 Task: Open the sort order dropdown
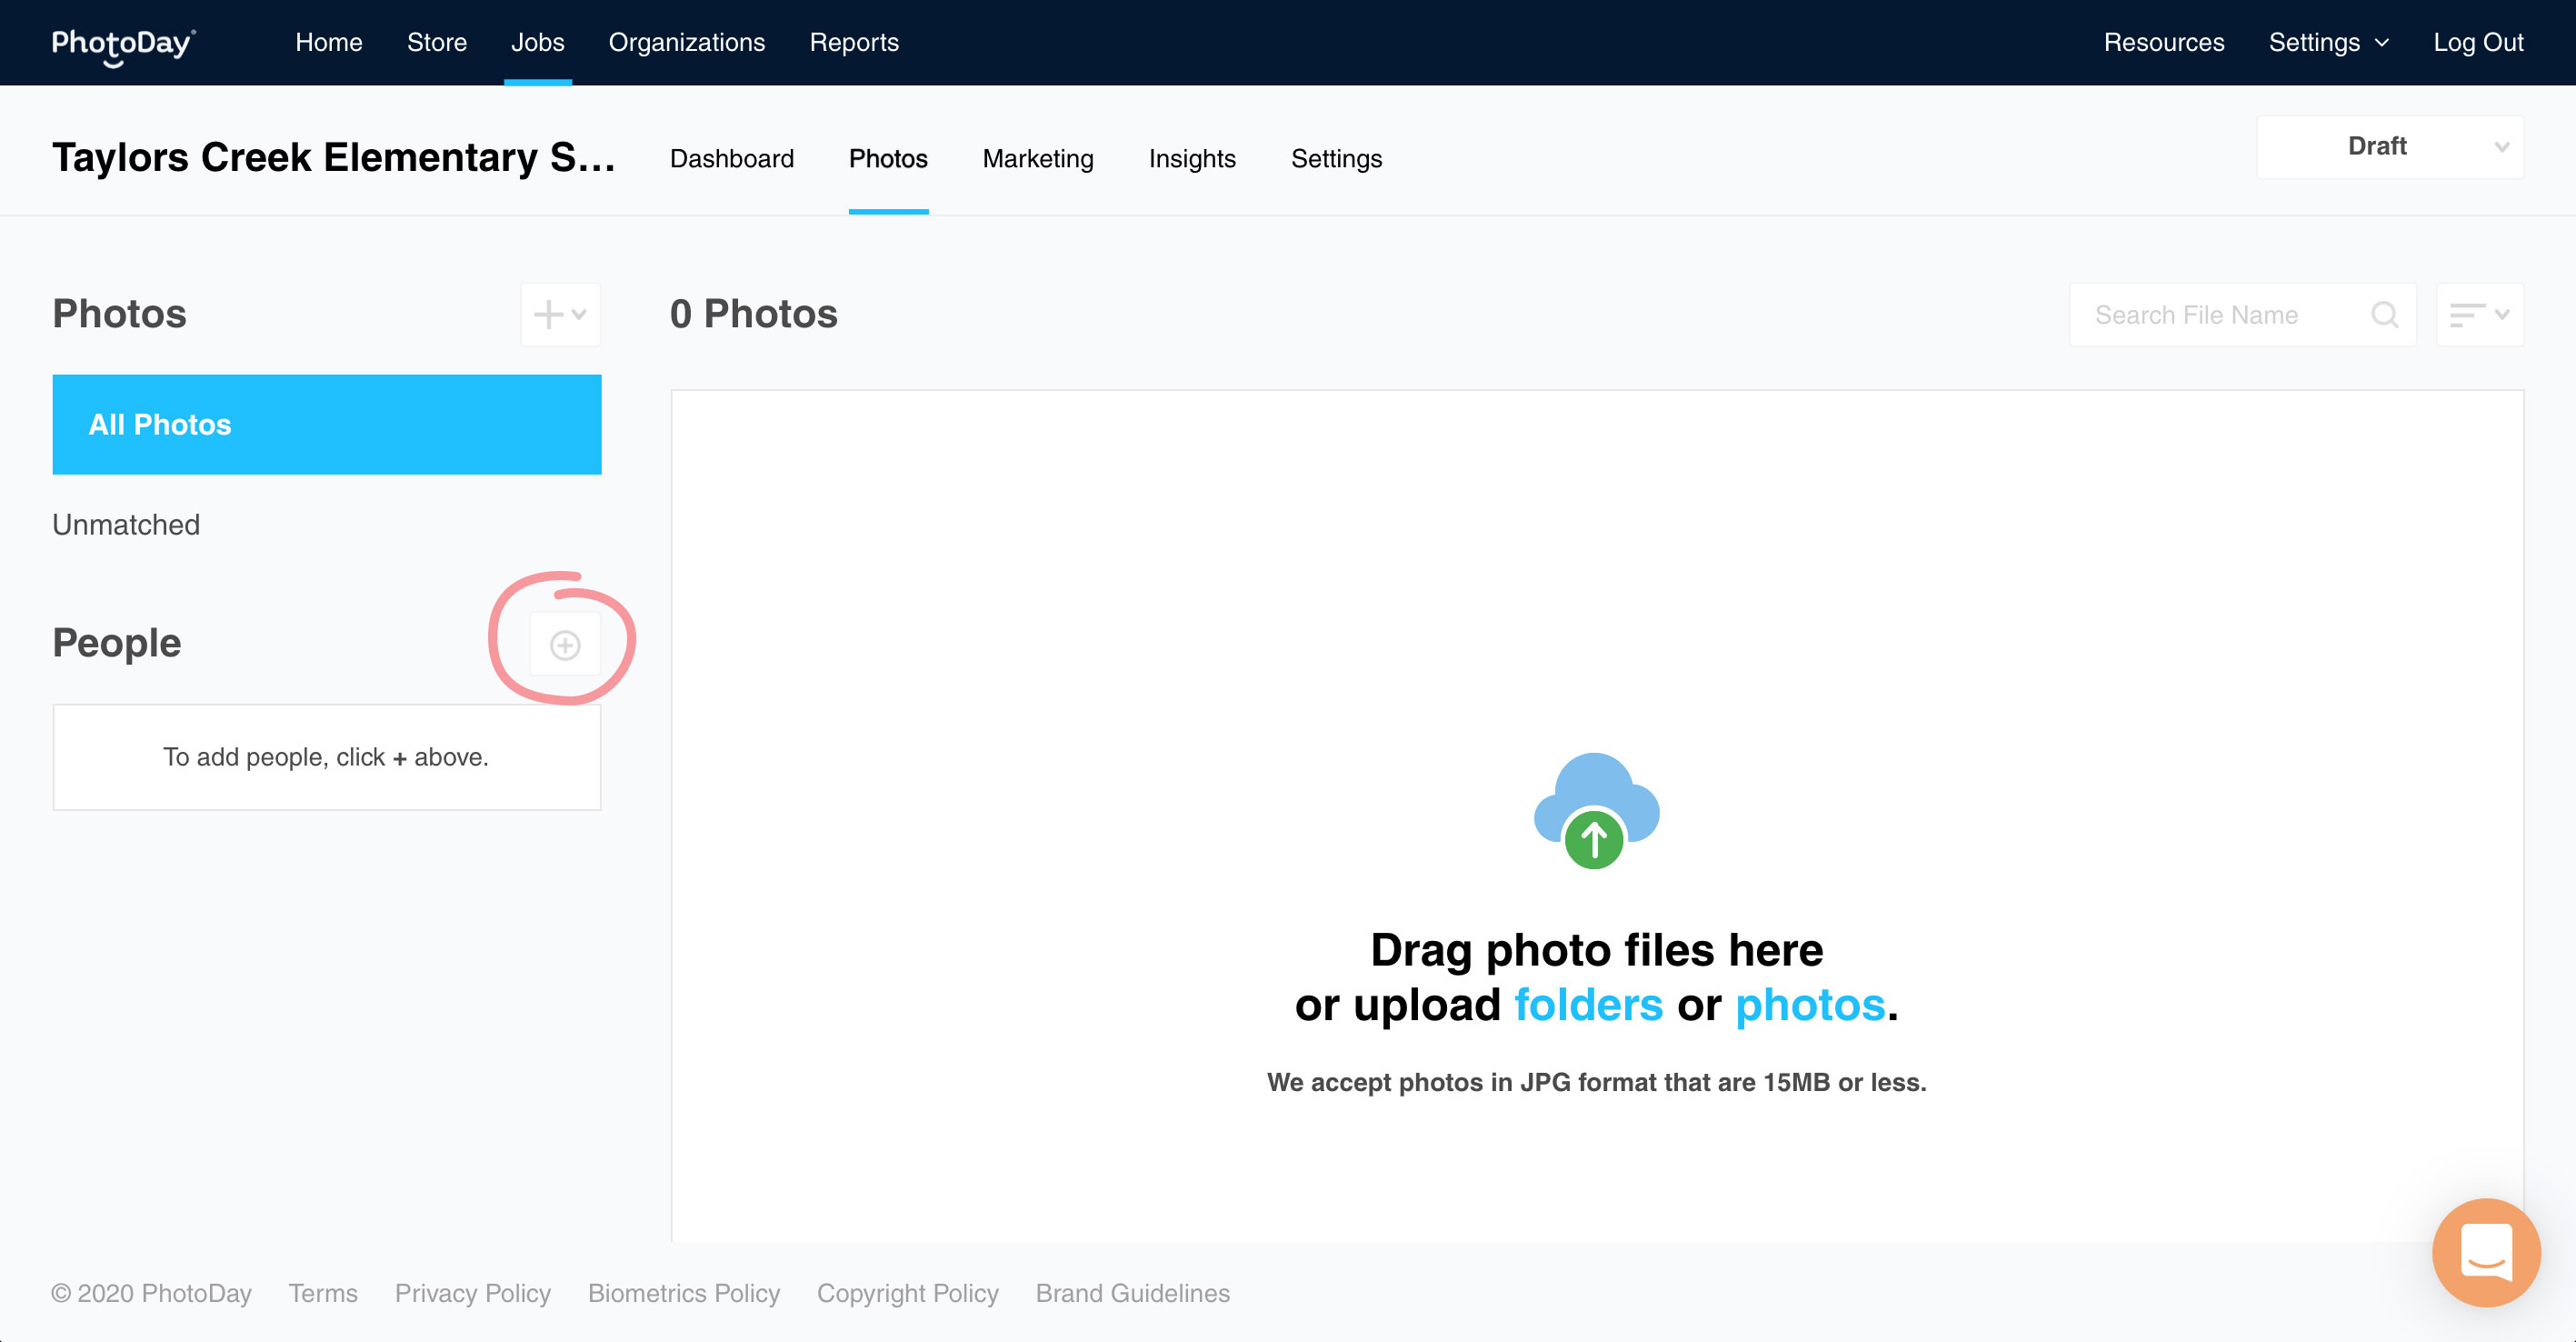click(2479, 315)
